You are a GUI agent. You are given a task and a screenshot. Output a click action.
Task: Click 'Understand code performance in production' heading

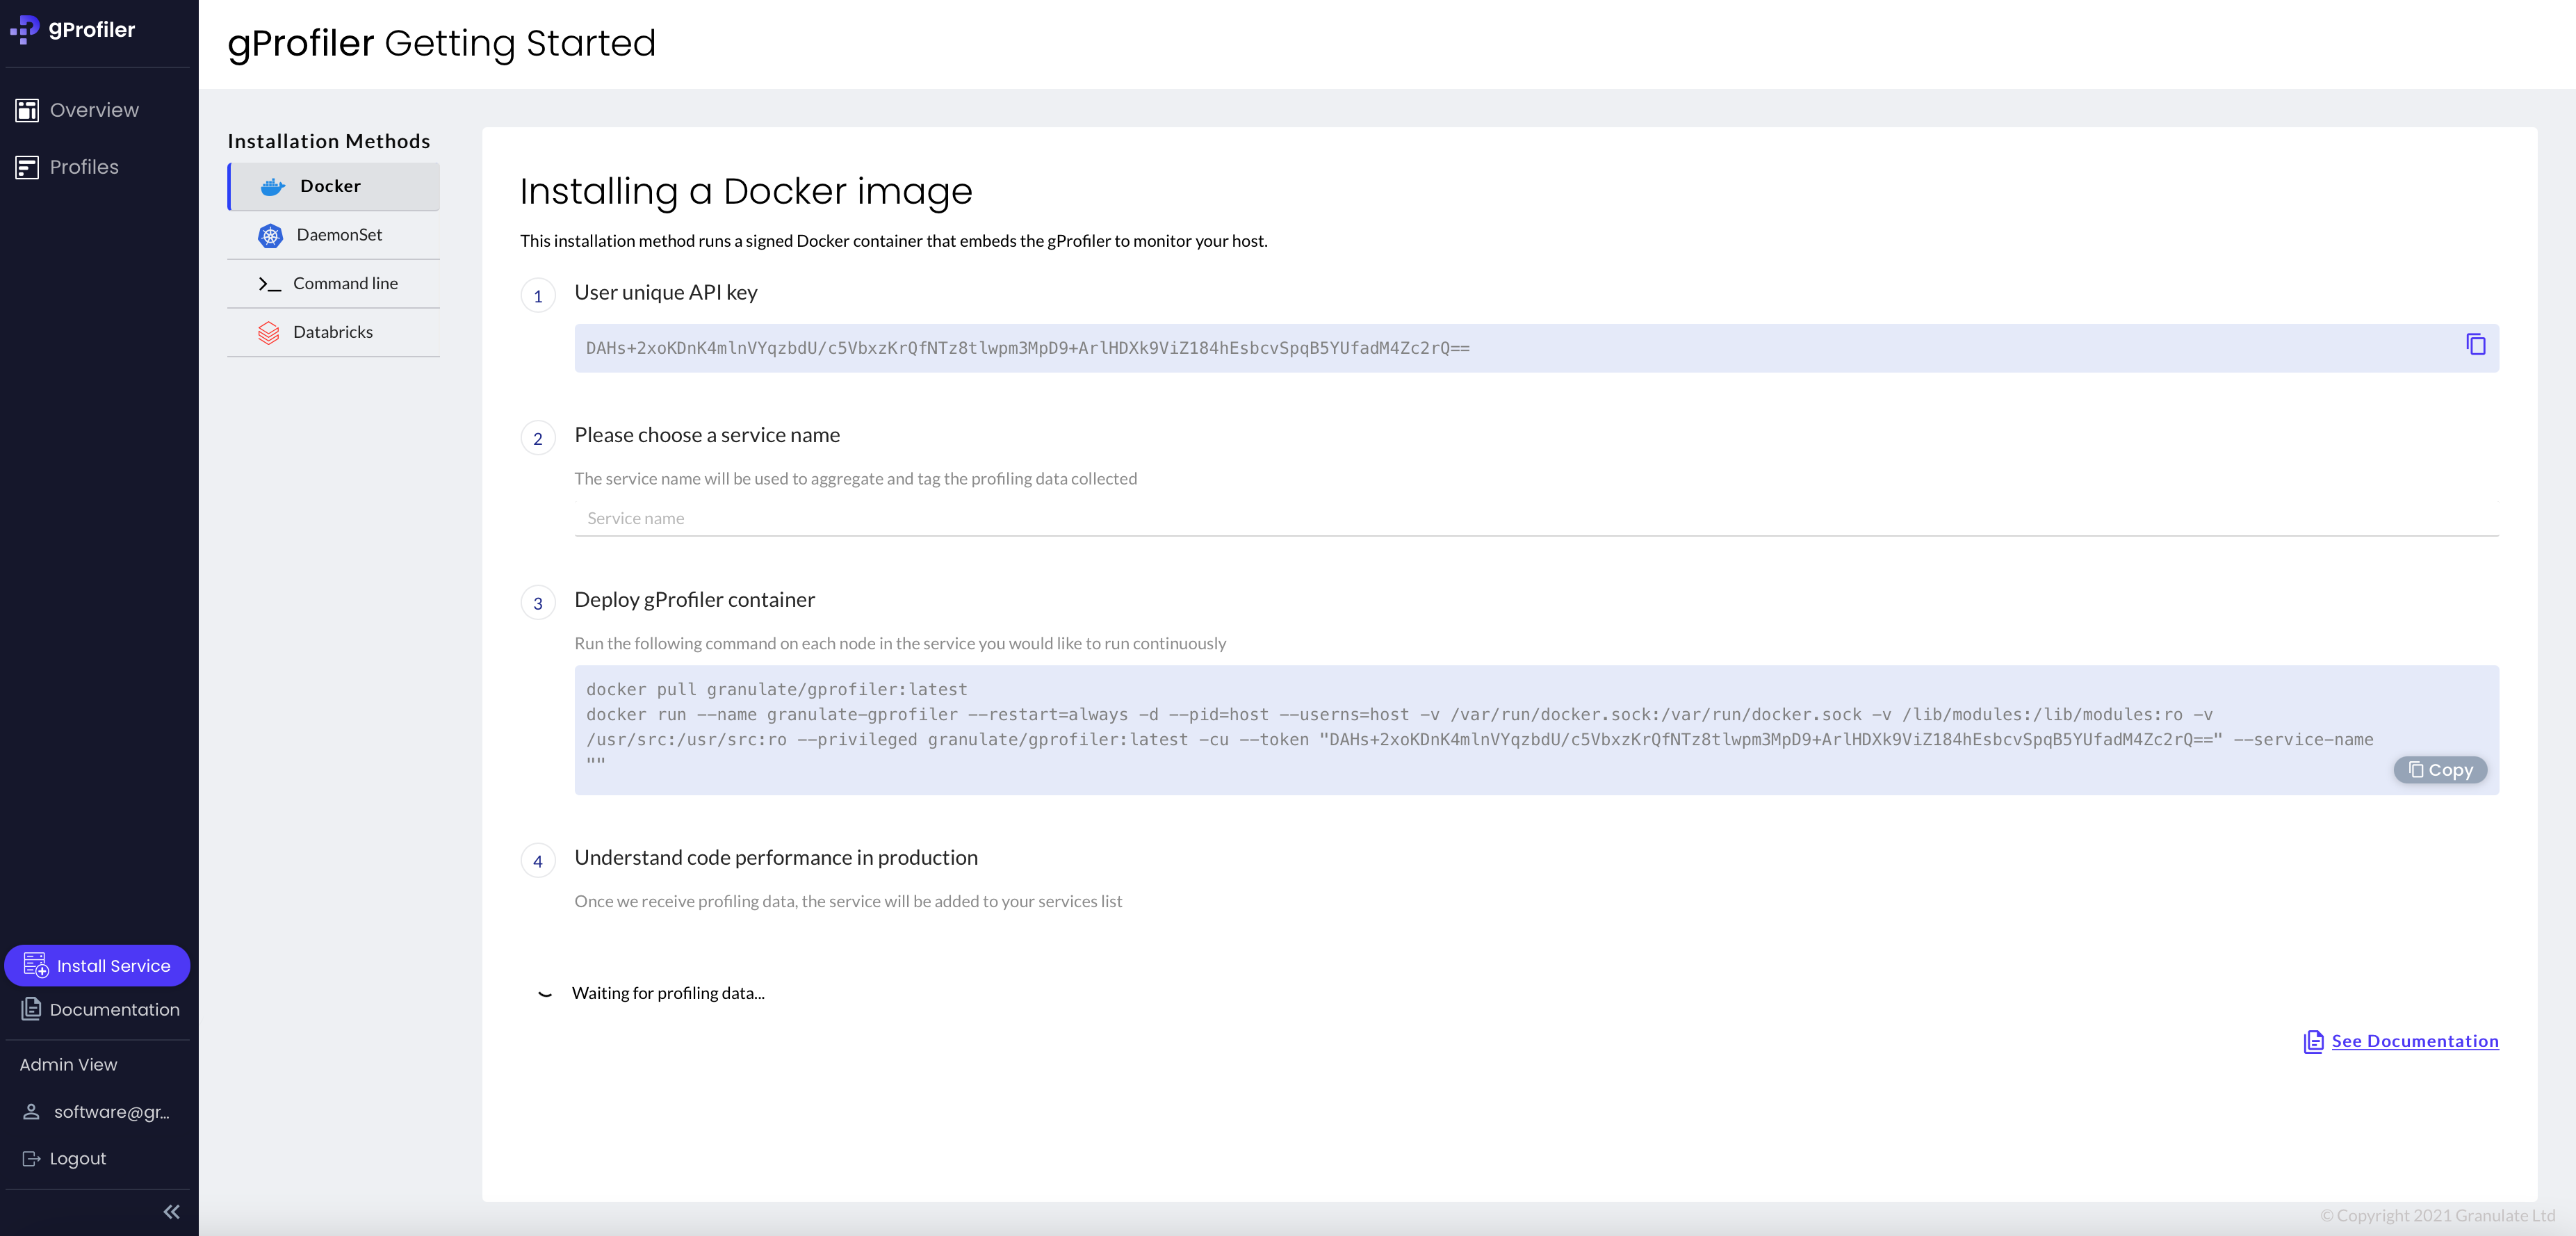click(776, 857)
